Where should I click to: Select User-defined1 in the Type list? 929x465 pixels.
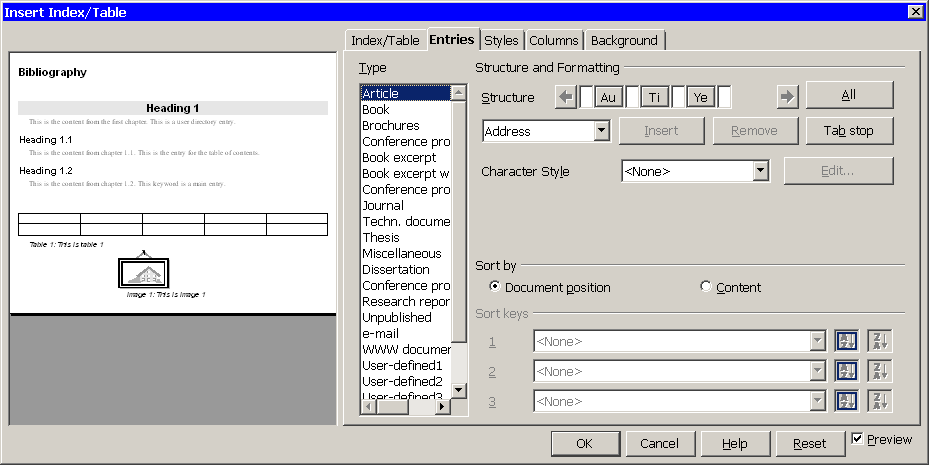pyautogui.click(x=406, y=365)
